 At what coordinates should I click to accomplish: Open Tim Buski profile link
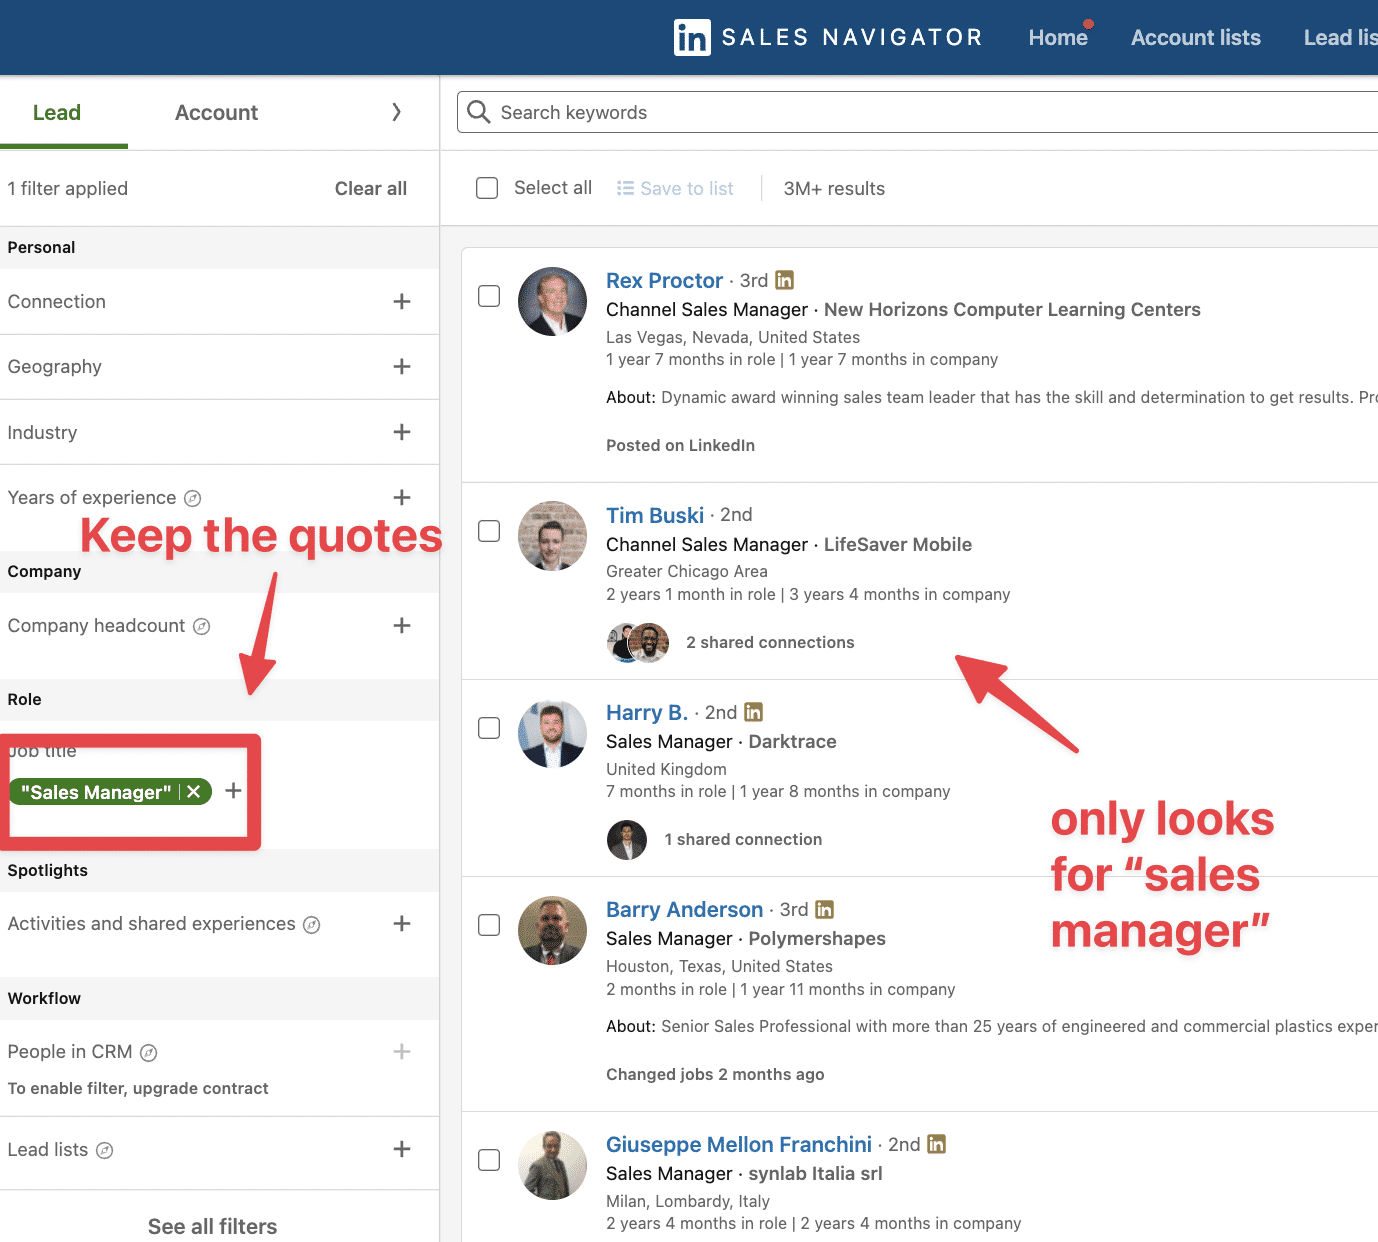click(655, 516)
